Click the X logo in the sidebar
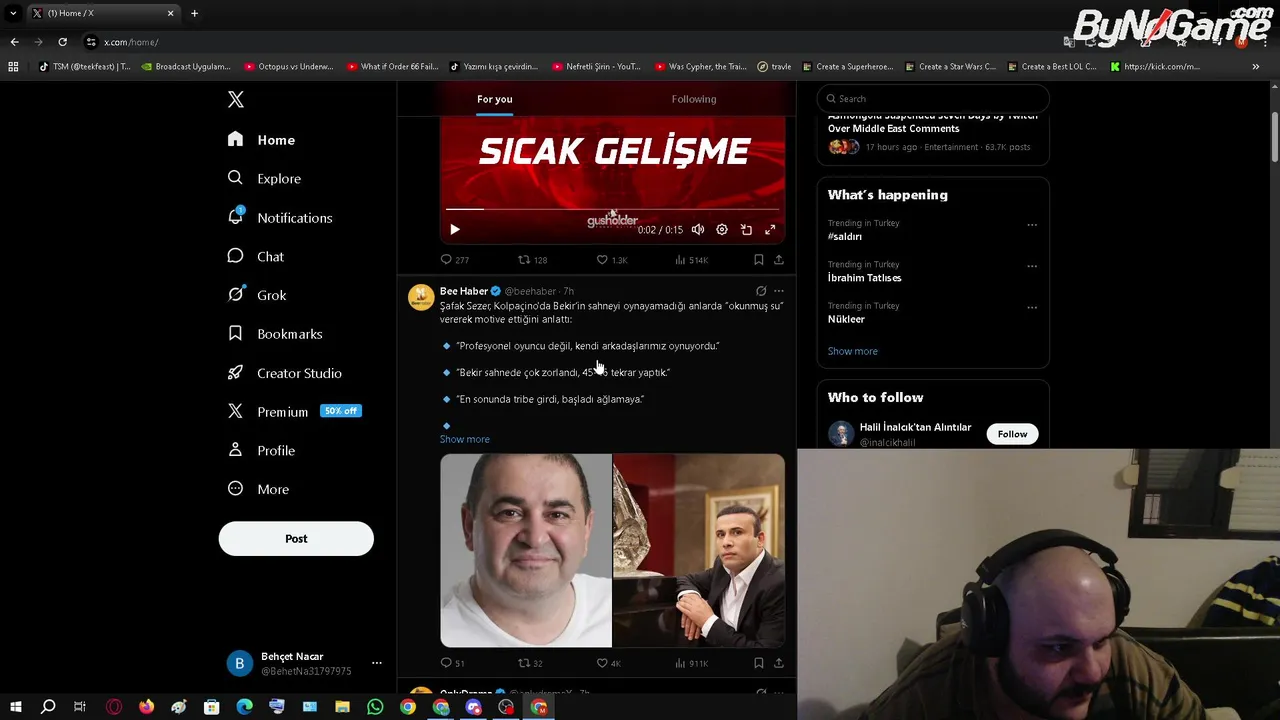Viewport: 1280px width, 720px height. (x=236, y=99)
